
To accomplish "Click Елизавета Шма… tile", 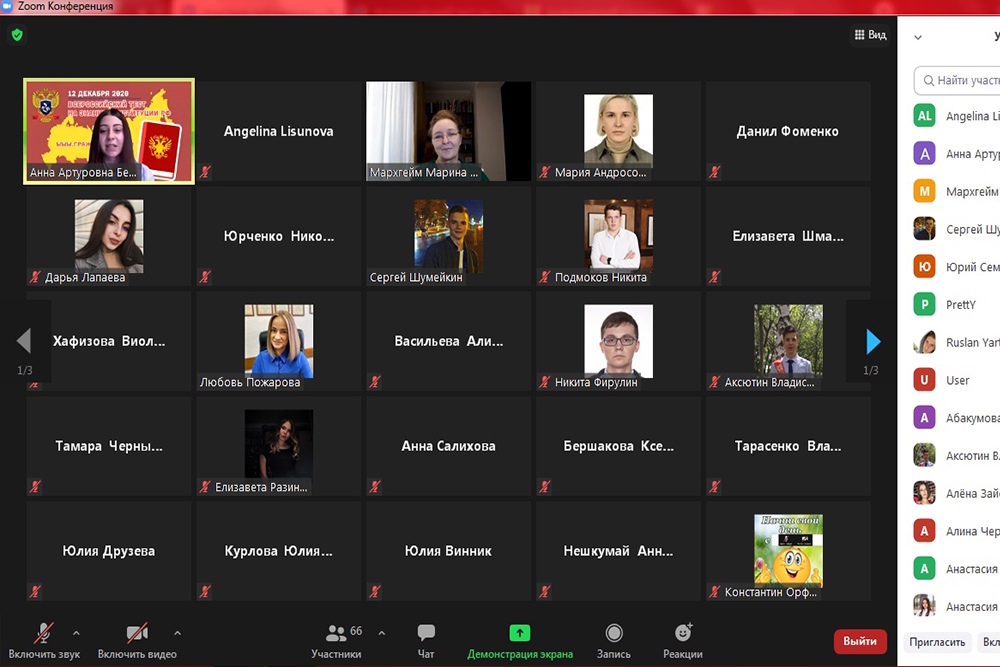I will pos(788,236).
